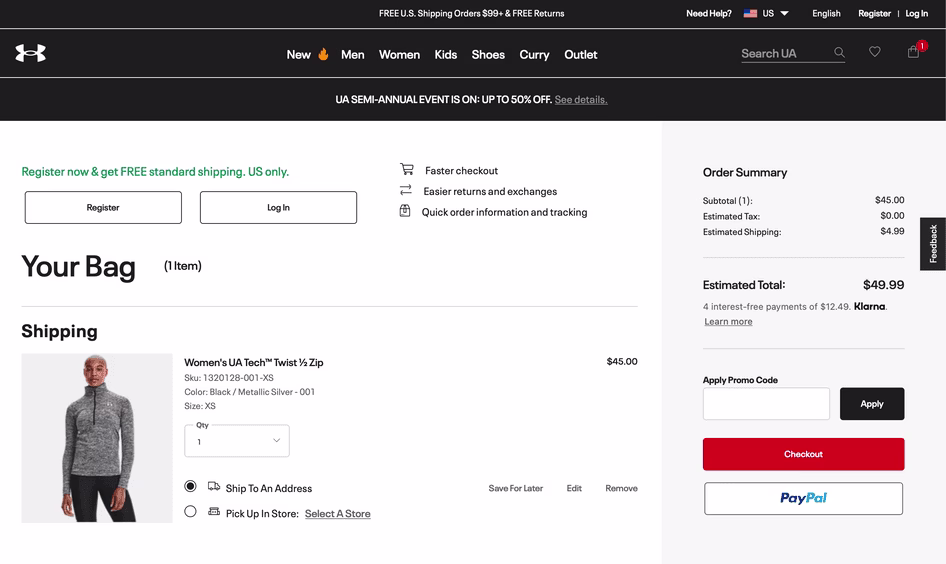
Task: Click the Need Help? link
Action: click(709, 13)
